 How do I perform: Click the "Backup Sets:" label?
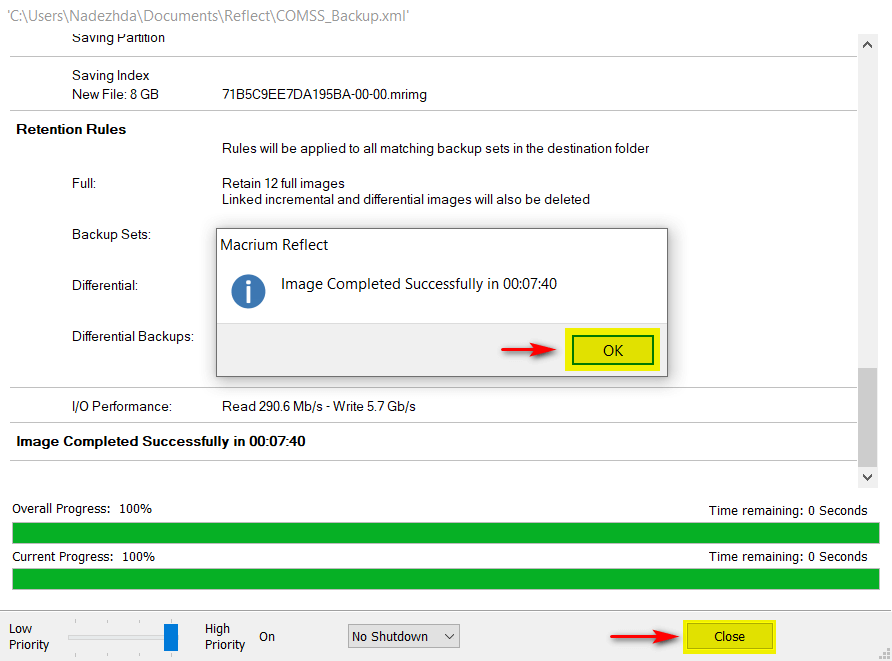coord(111,234)
